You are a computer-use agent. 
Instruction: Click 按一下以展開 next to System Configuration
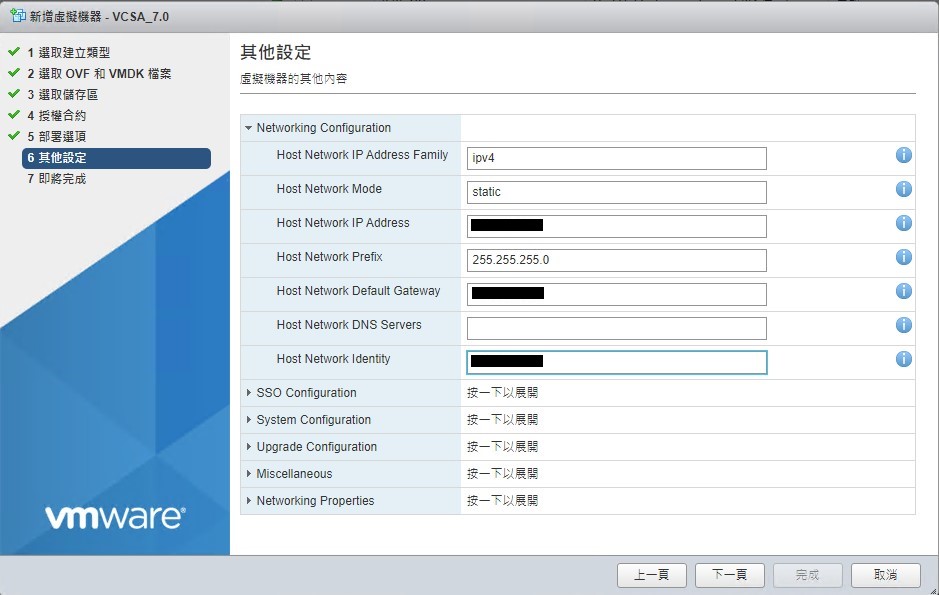click(x=502, y=420)
